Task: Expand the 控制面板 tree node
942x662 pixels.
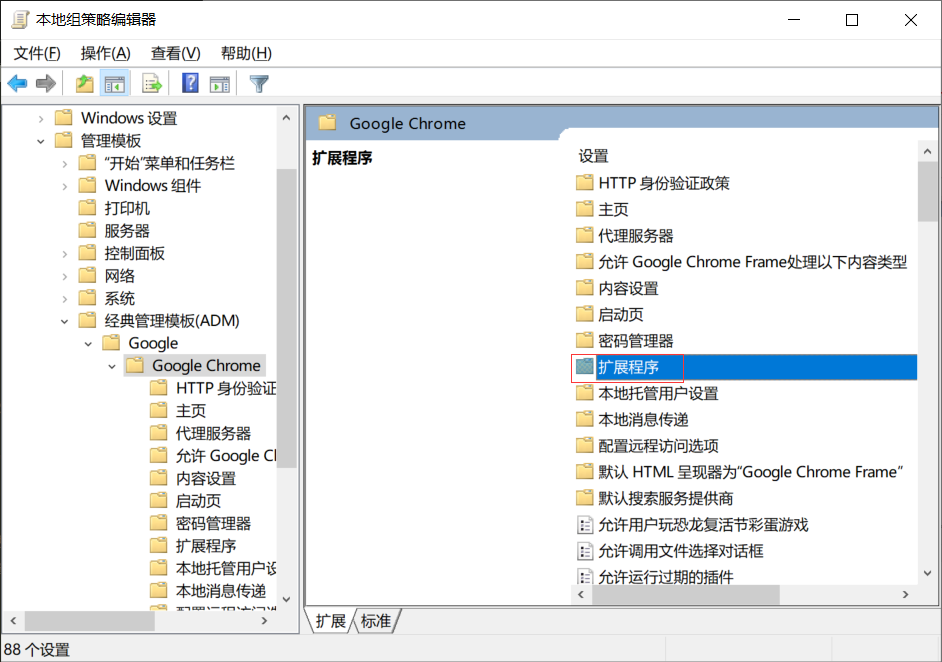Action: (x=65, y=254)
